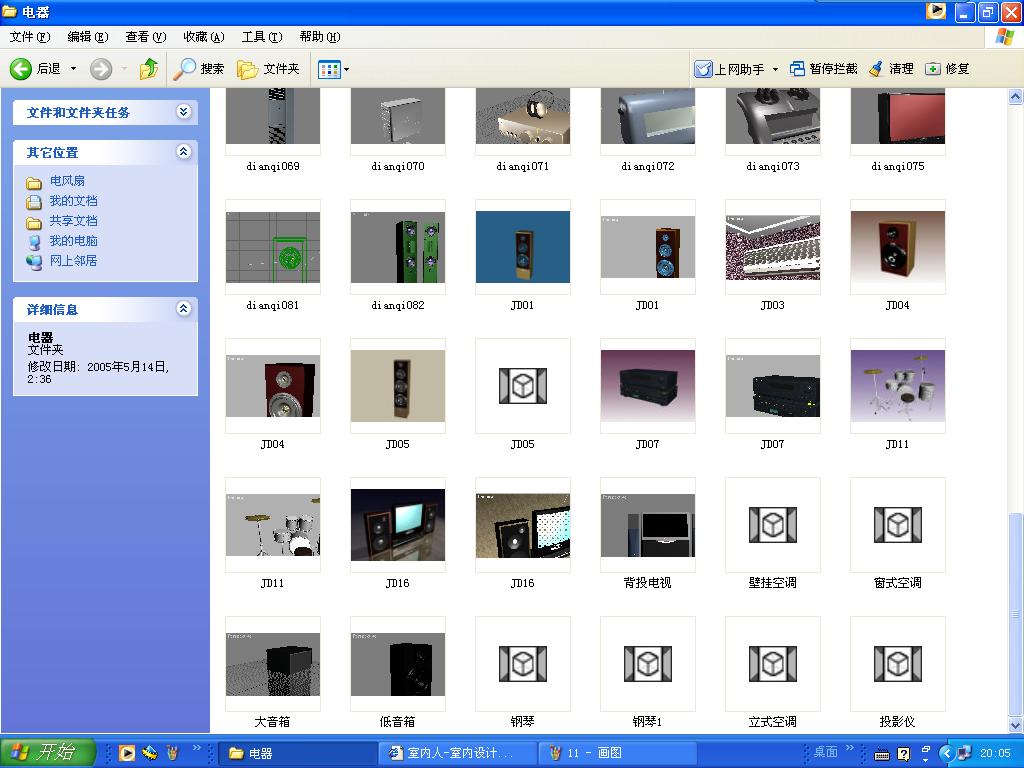Viewport: 1024px width, 768px height.
Task: Expand the 文件和文件夹任务 panel
Action: click(x=184, y=112)
